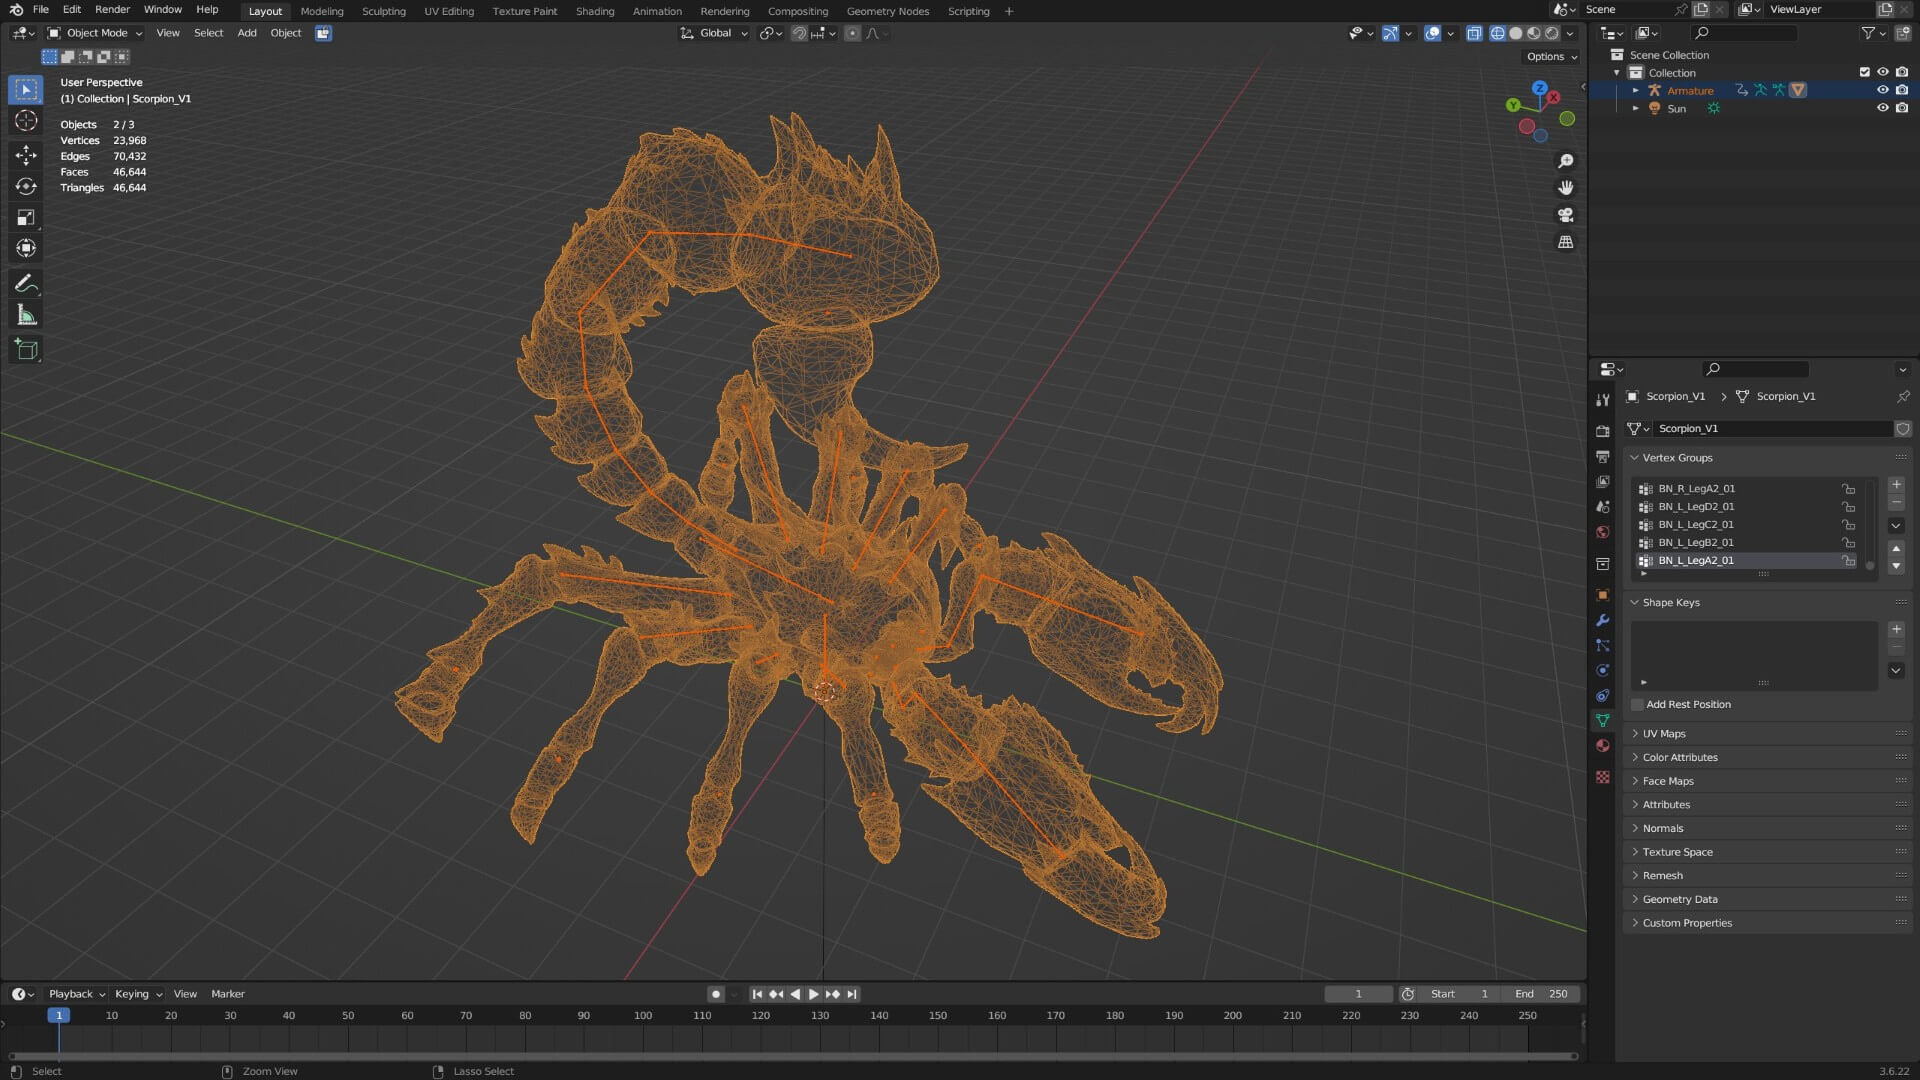
Task: Click the timeline horizontal scrollbar
Action: coord(793,1056)
